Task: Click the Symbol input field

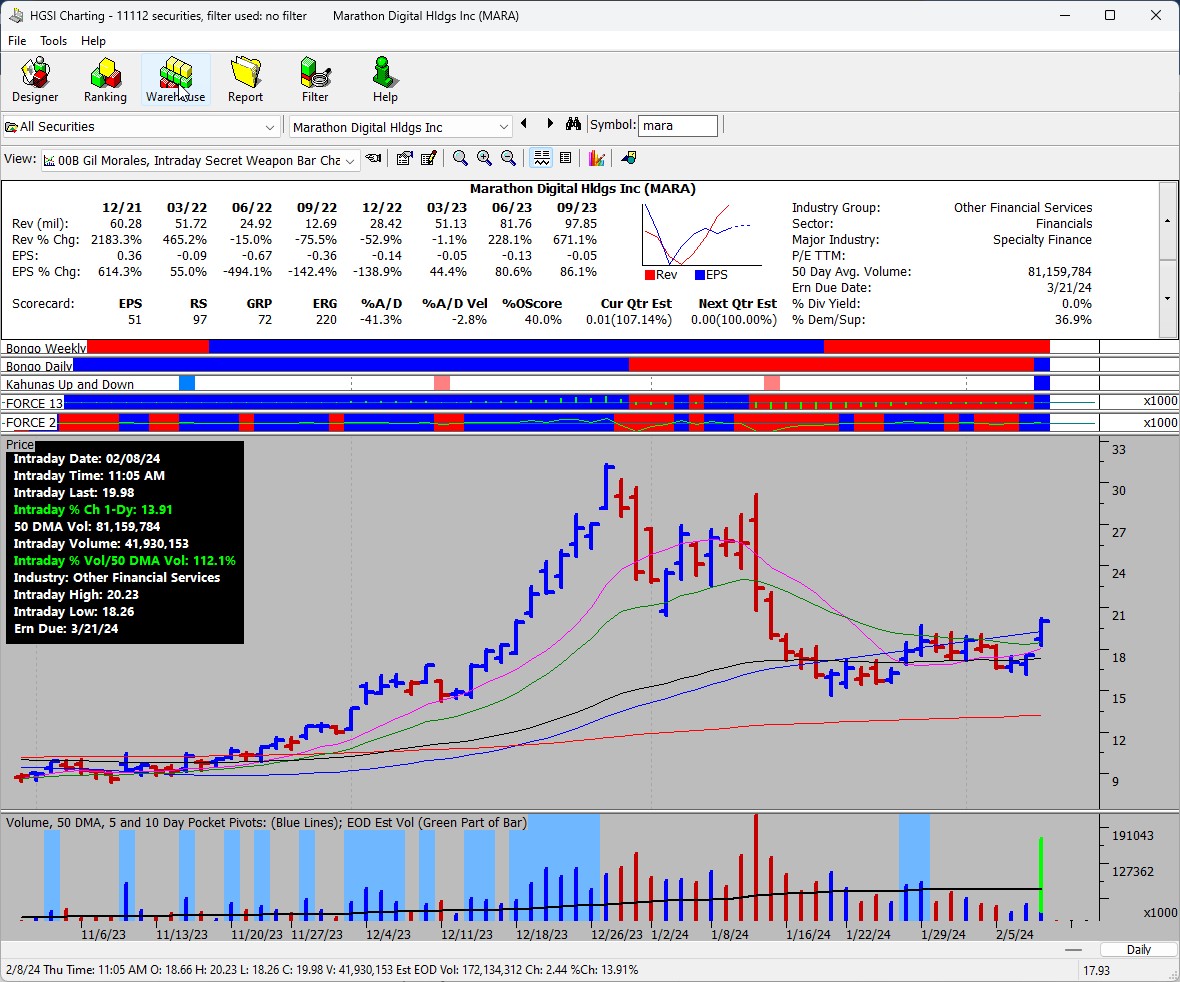Action: (x=677, y=126)
